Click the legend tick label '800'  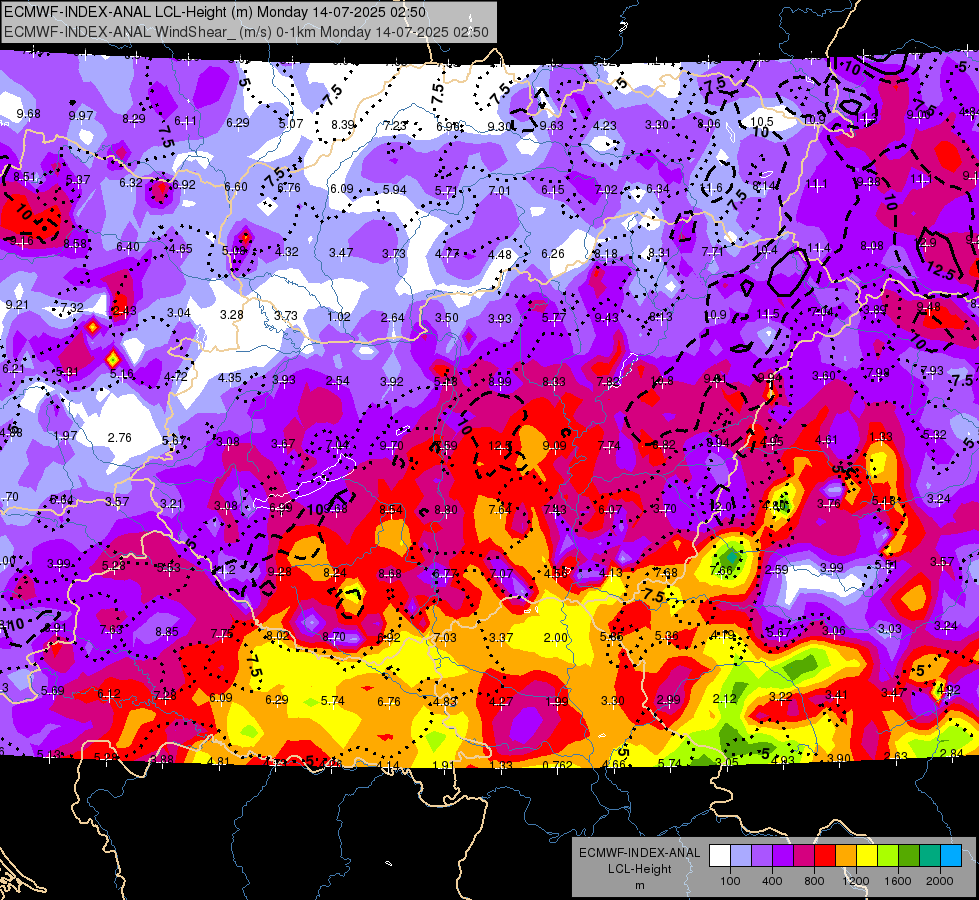pyautogui.click(x=814, y=881)
